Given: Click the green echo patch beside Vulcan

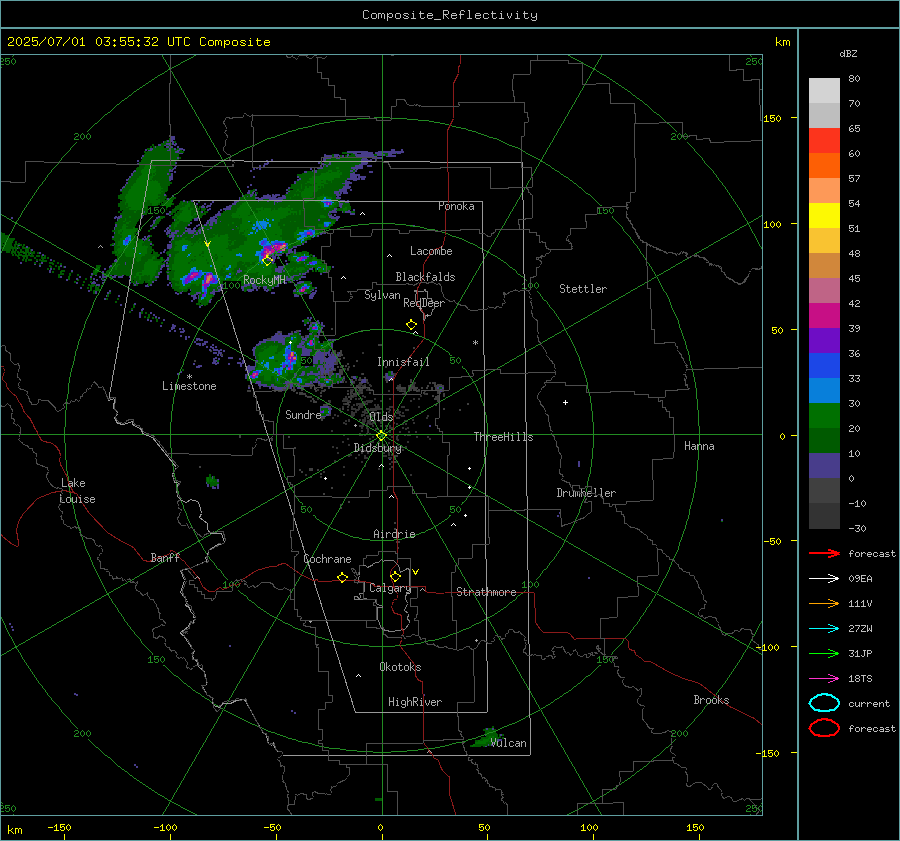Looking at the screenshot, I should pos(486,738).
